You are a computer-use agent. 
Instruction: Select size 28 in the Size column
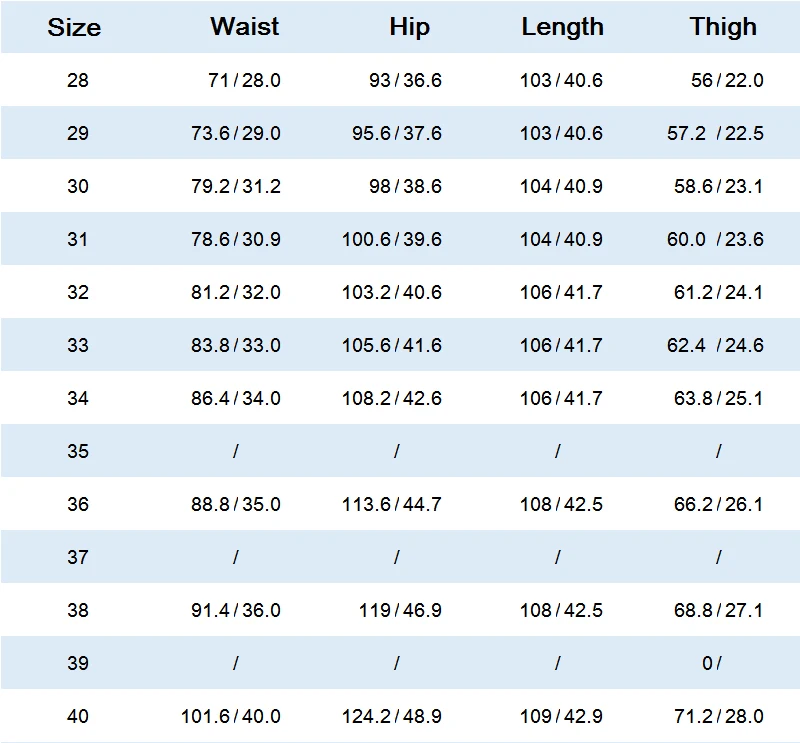[77, 80]
